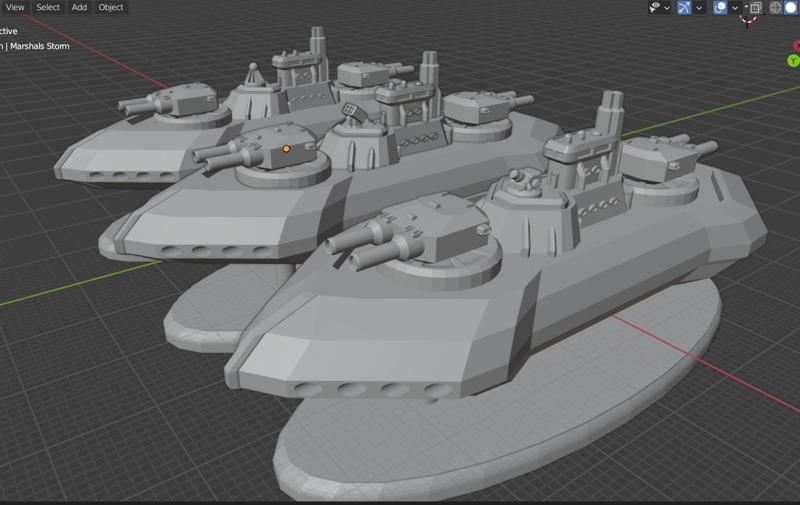
Task: Click the 'Marshals Storm' object label text
Action: (x=40, y=46)
